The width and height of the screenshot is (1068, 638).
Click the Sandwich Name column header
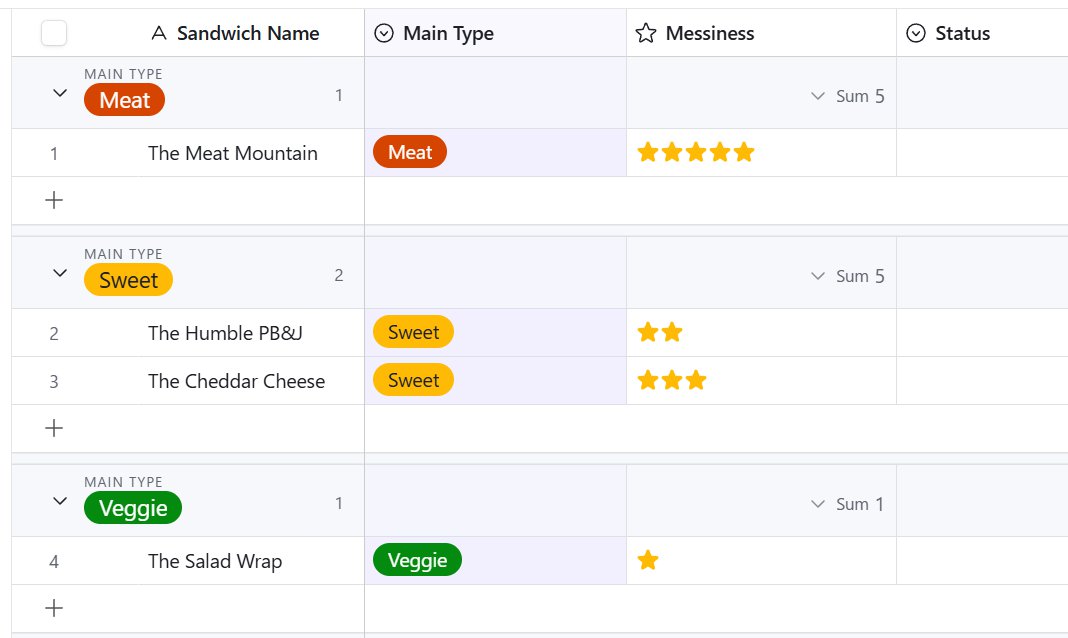(x=247, y=34)
